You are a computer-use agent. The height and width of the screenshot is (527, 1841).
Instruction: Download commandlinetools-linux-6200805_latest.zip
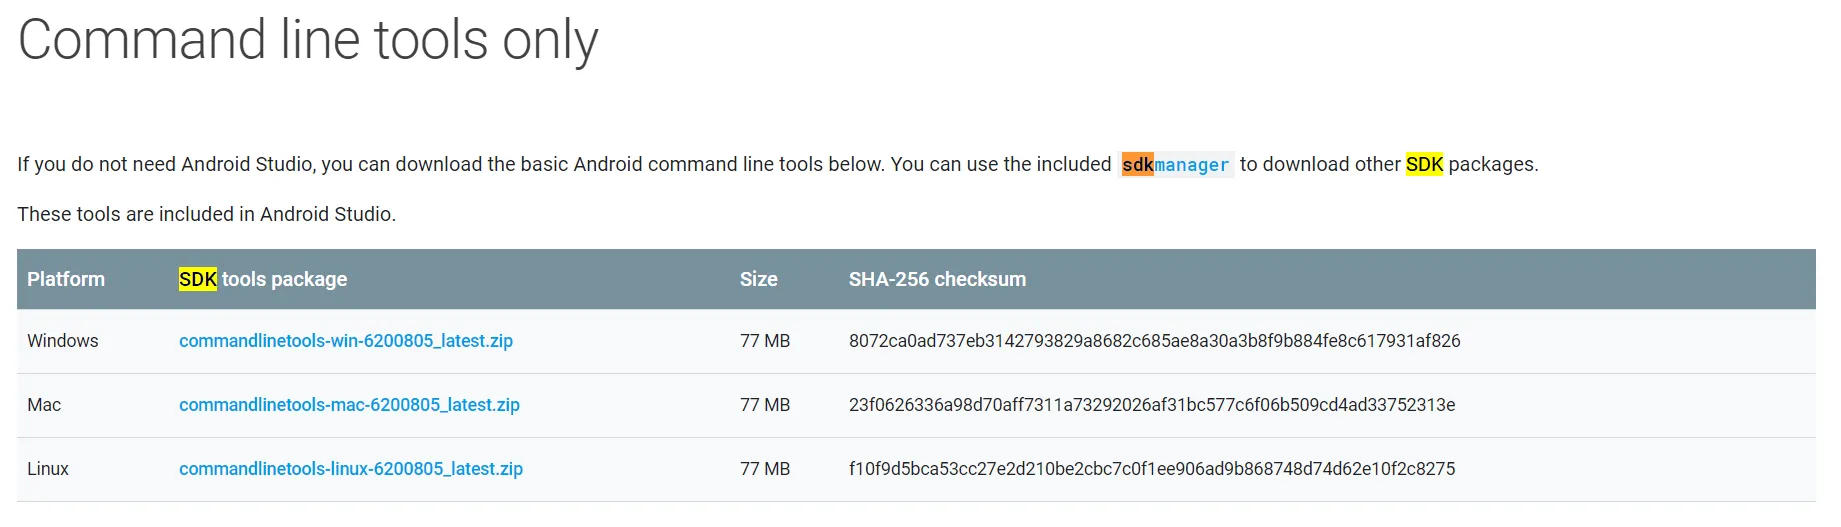click(350, 469)
